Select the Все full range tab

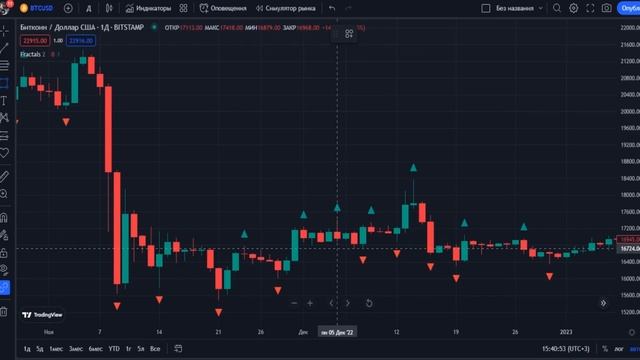pyautogui.click(x=155, y=349)
